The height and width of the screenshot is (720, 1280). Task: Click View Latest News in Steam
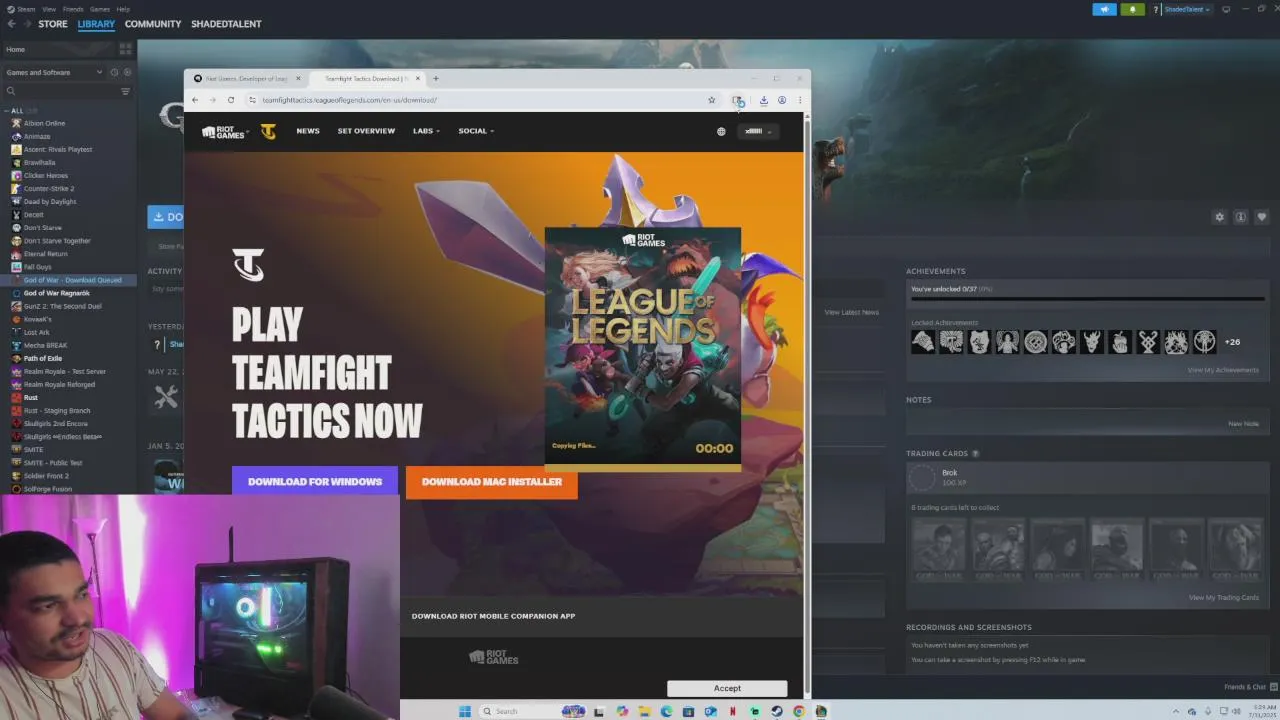[x=852, y=312]
